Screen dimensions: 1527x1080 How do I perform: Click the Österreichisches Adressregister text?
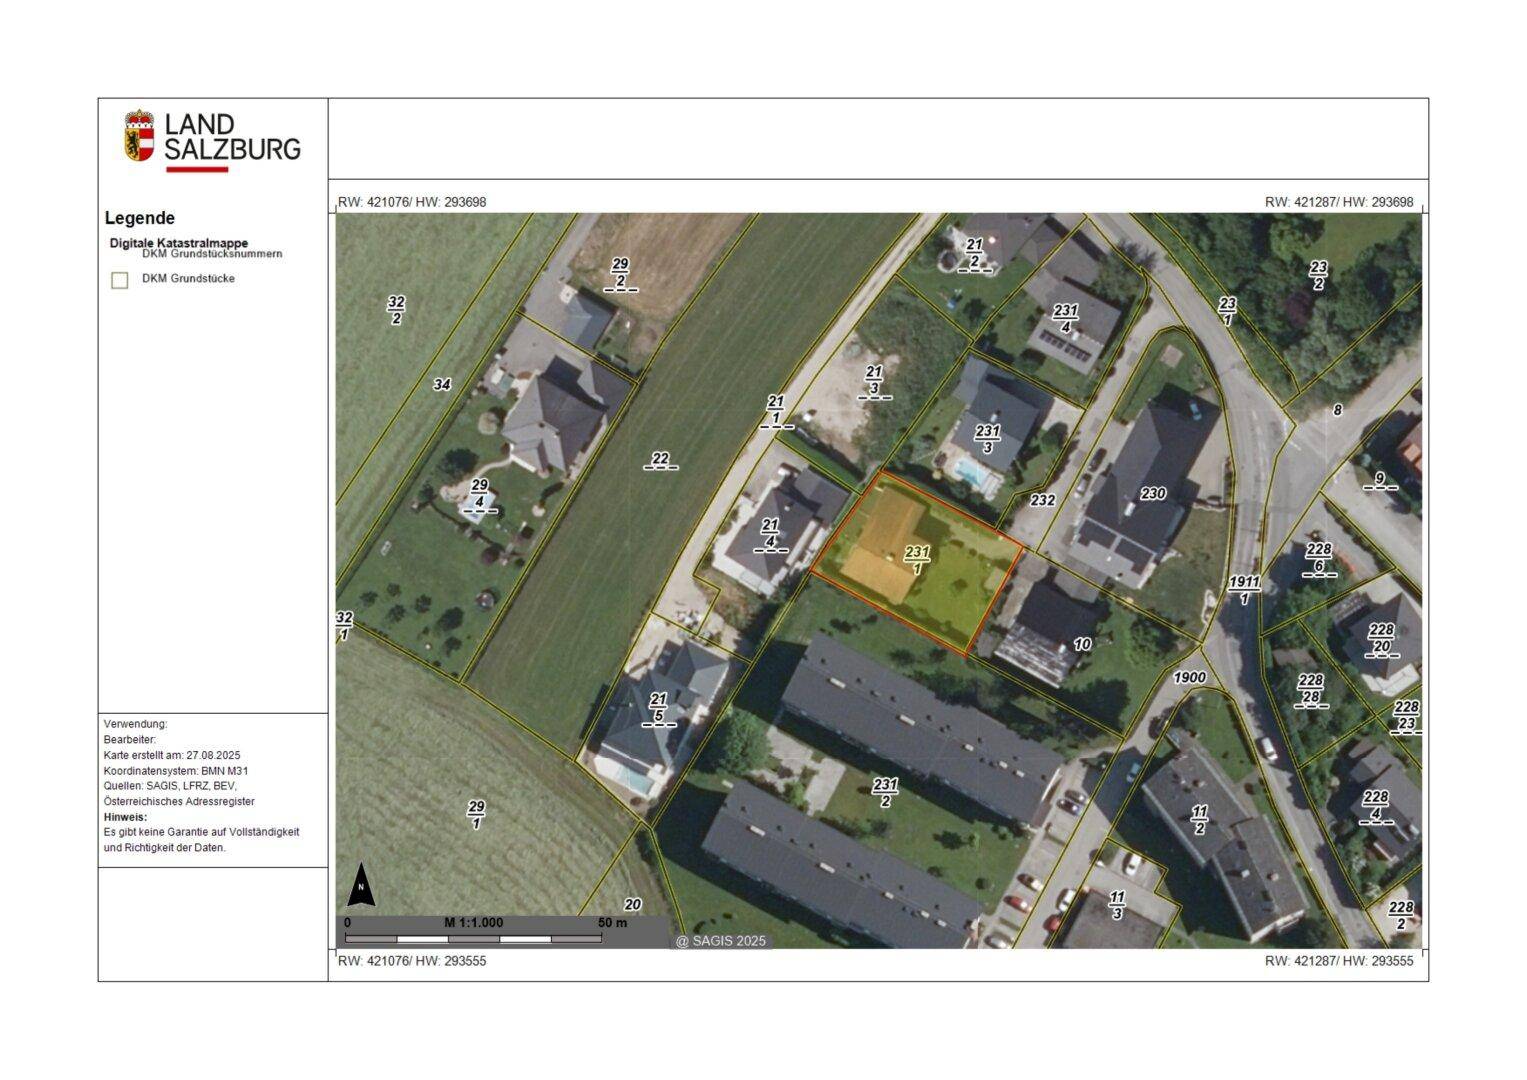(179, 802)
